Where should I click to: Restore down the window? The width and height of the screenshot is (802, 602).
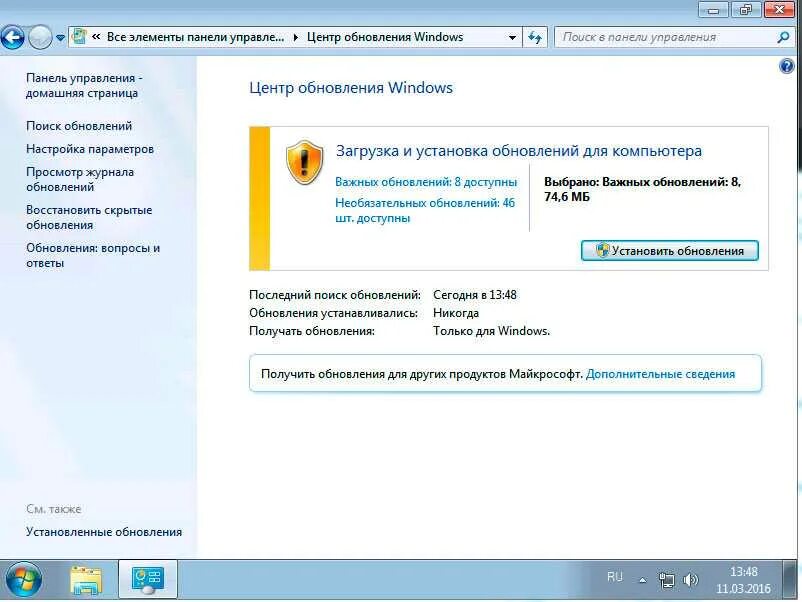point(746,10)
